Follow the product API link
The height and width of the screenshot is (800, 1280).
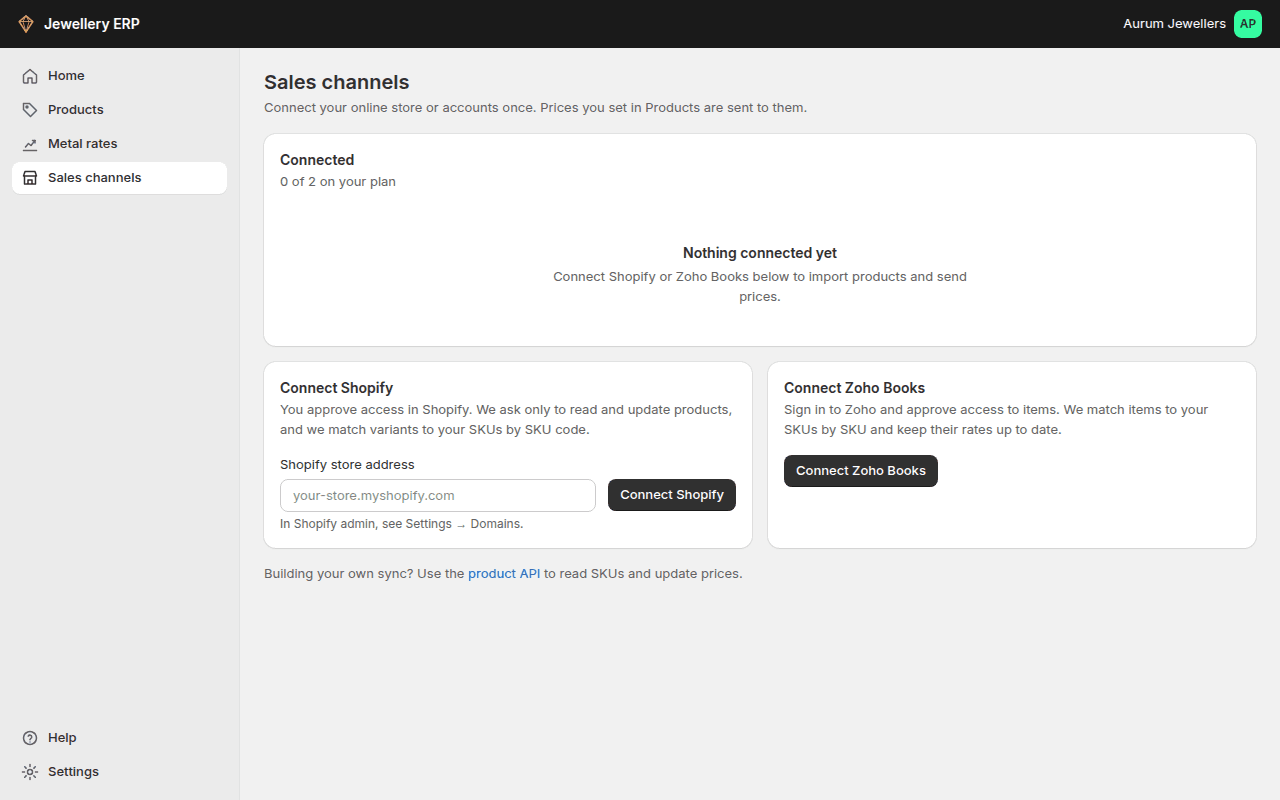[504, 574]
